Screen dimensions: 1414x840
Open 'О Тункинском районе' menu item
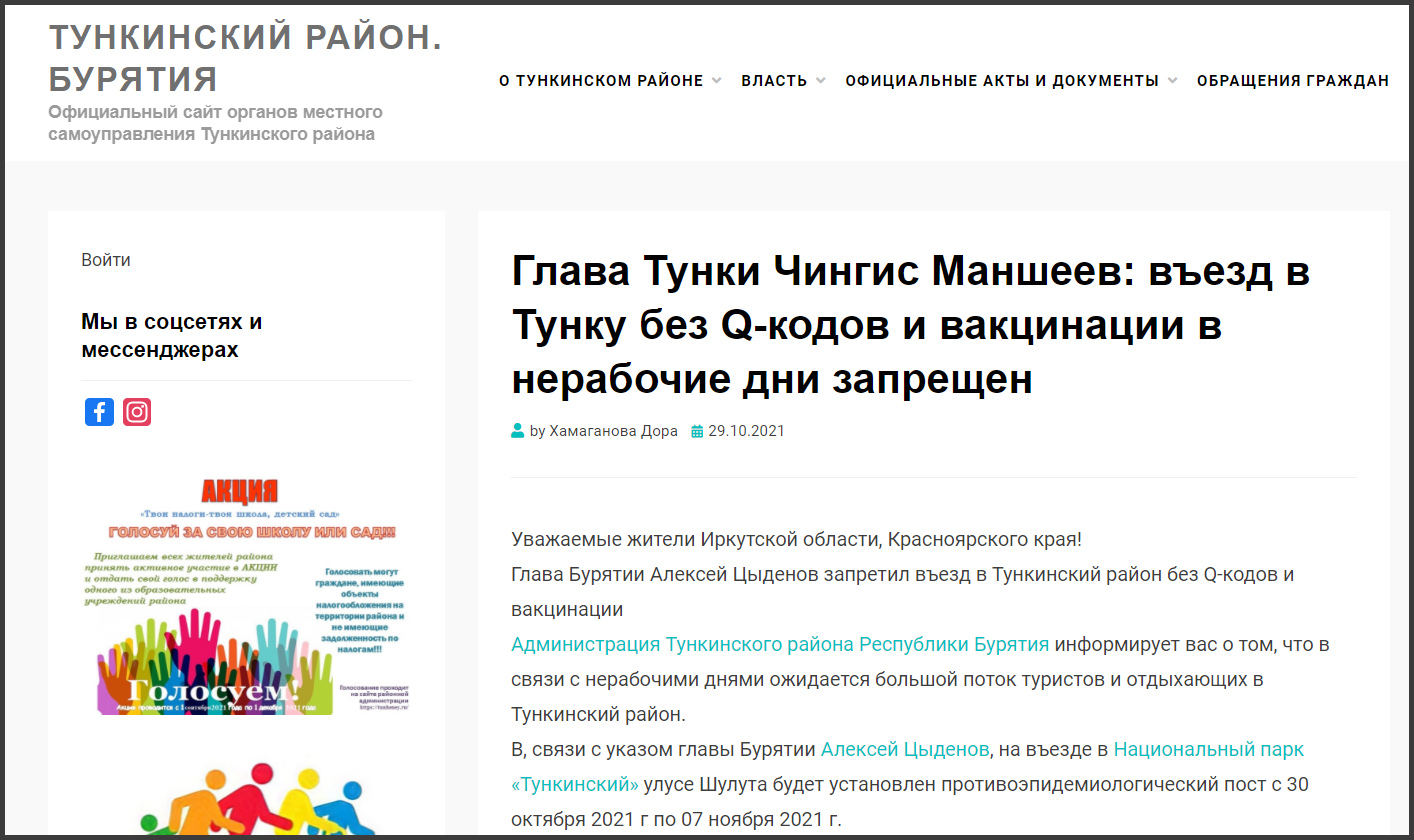601,81
